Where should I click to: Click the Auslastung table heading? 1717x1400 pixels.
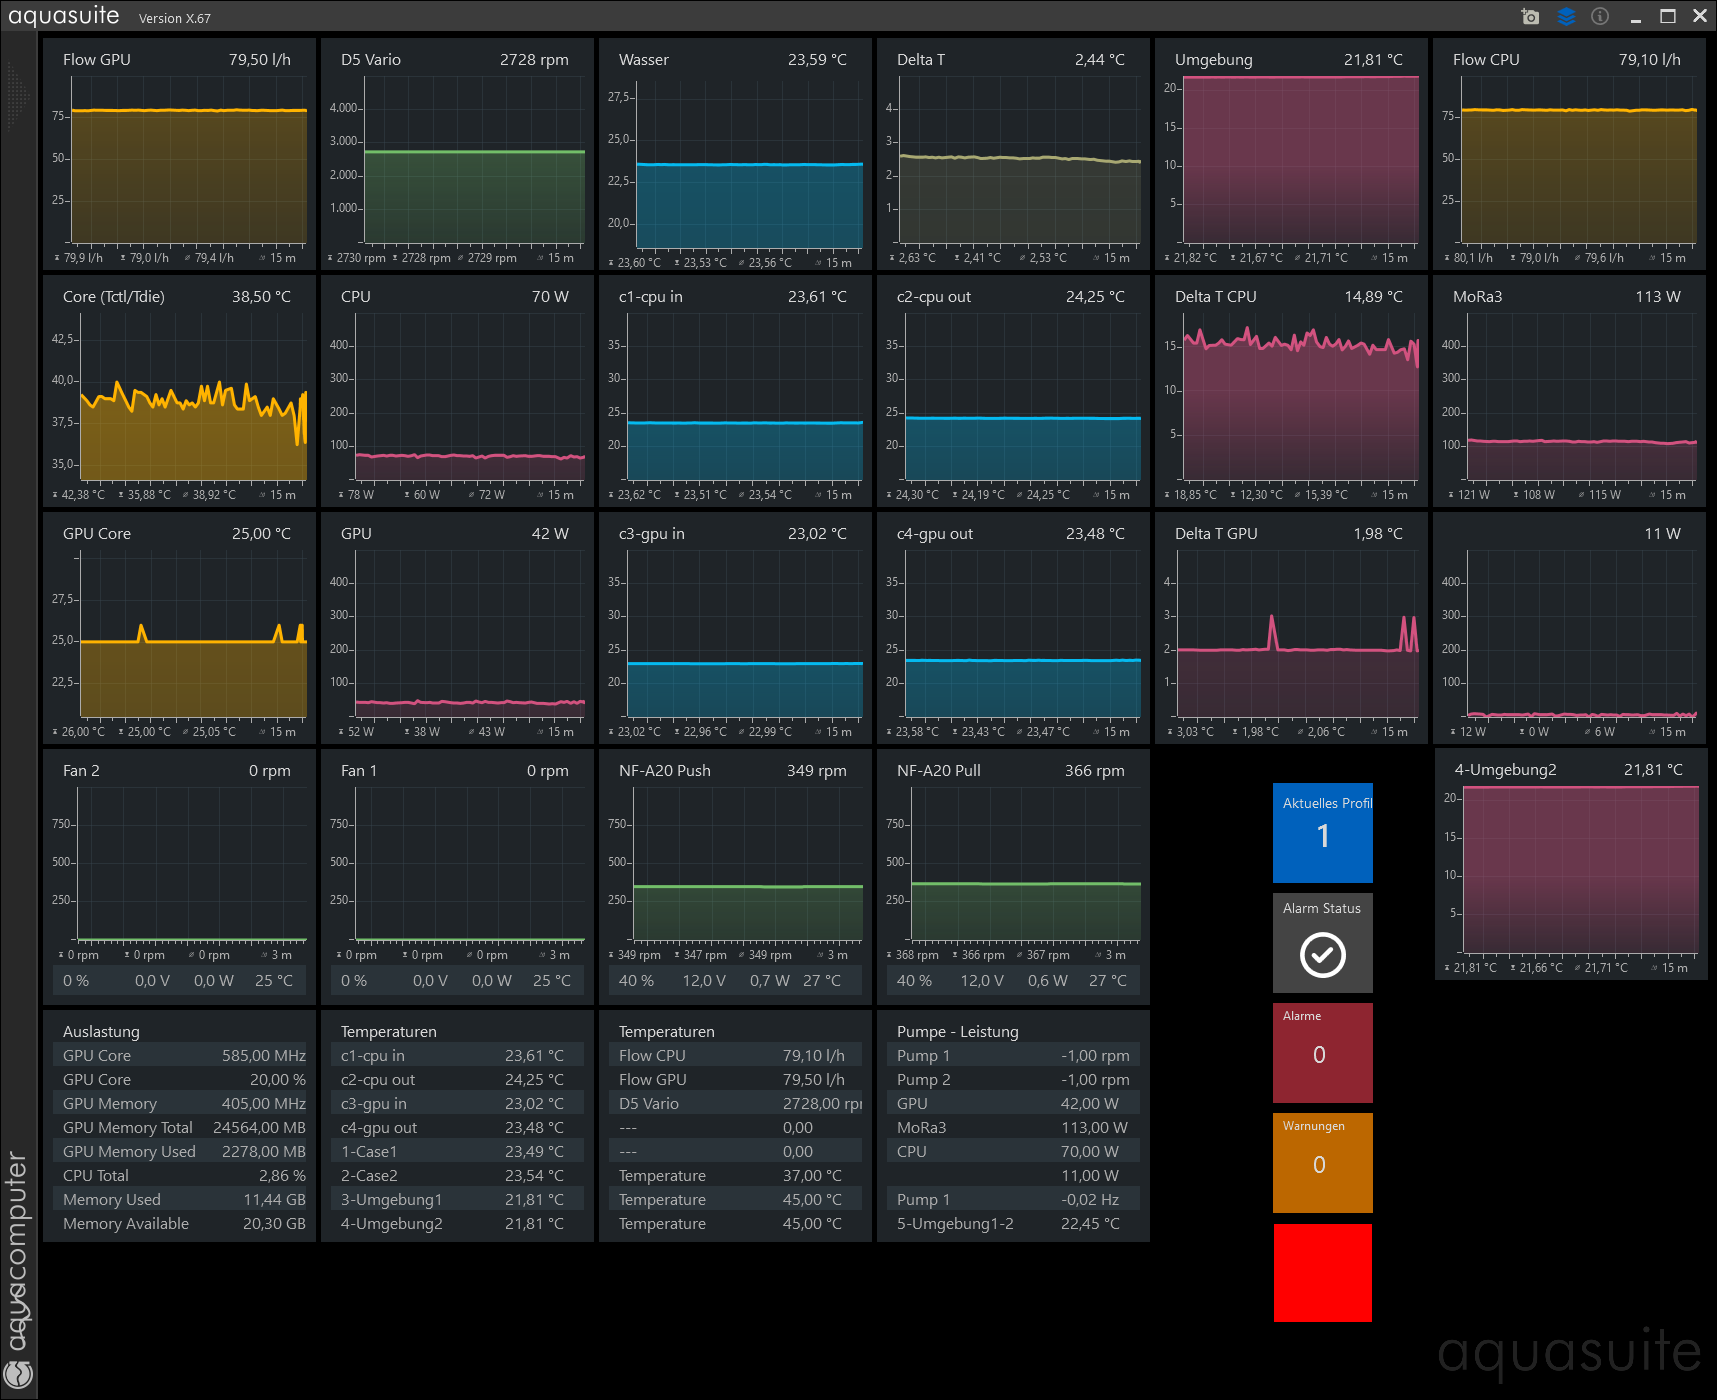[101, 1031]
